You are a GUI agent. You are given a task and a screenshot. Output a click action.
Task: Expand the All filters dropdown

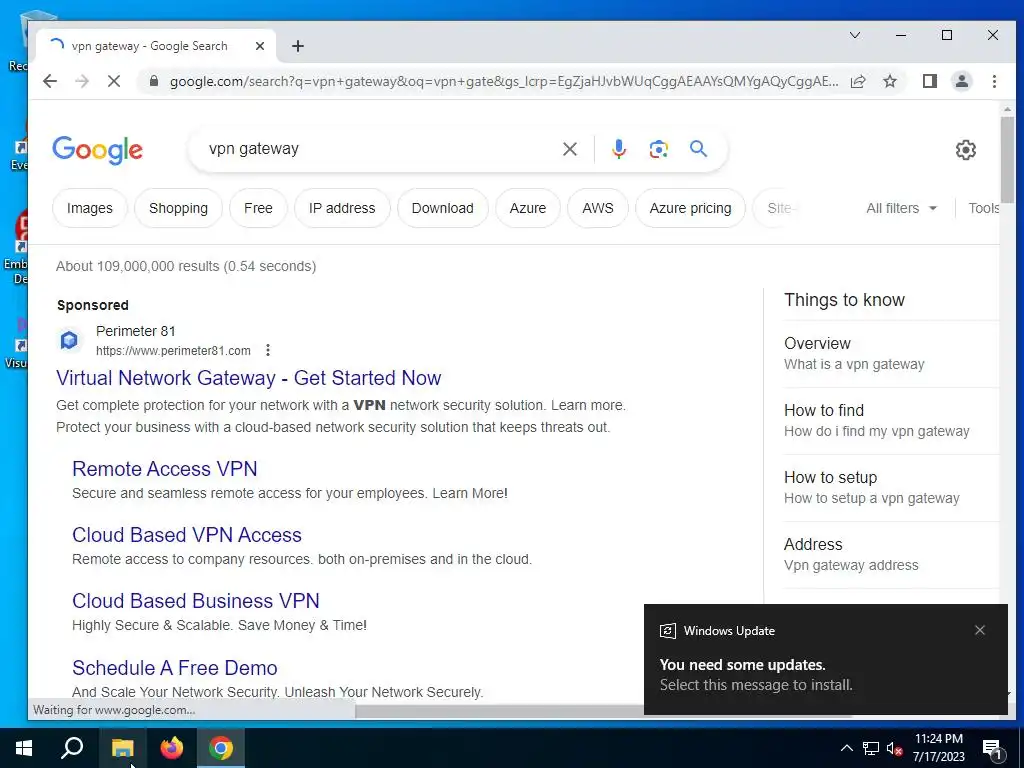point(901,208)
